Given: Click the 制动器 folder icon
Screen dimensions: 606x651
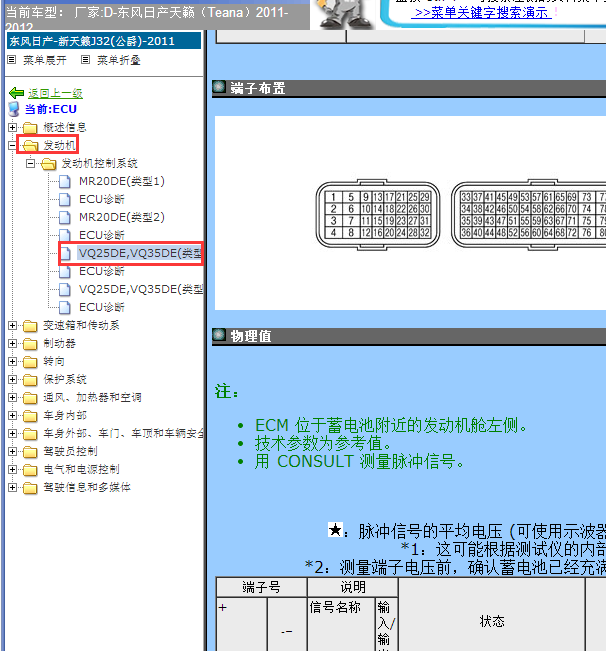Looking at the screenshot, I should (x=30, y=344).
